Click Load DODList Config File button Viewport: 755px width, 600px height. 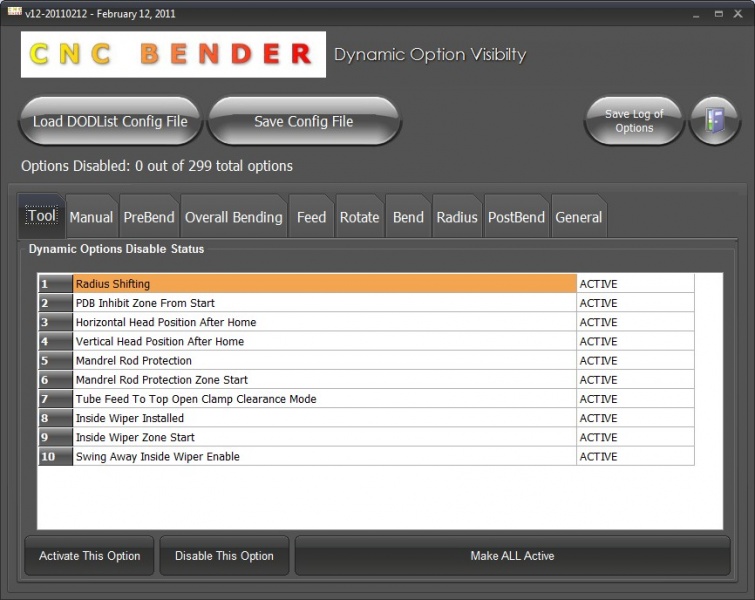110,121
